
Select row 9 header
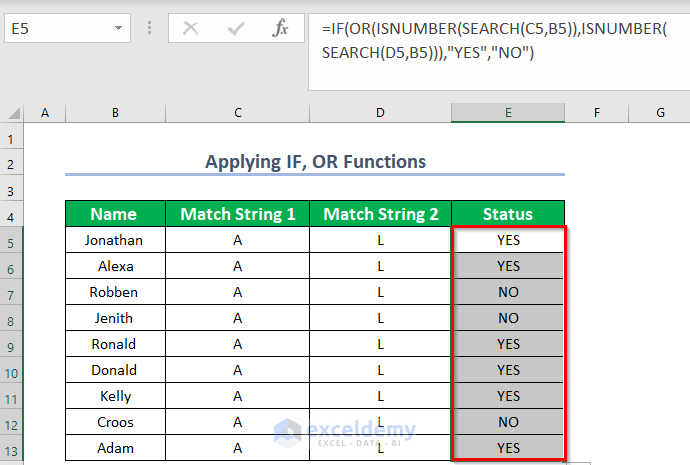tap(12, 344)
